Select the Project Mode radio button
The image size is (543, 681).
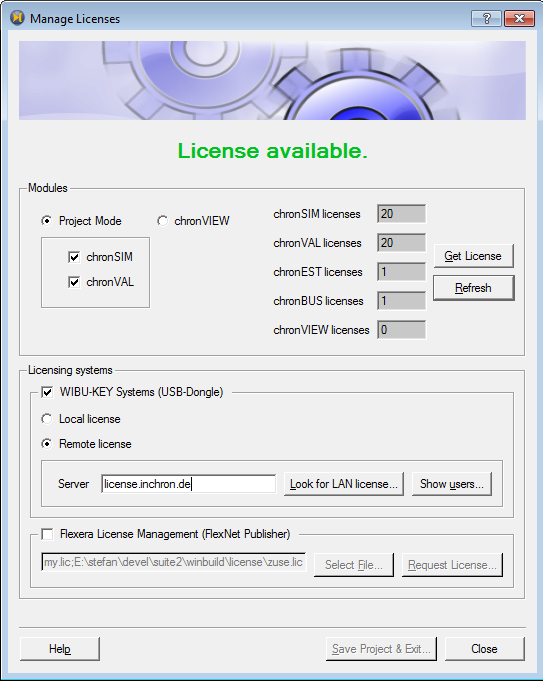tap(46, 221)
